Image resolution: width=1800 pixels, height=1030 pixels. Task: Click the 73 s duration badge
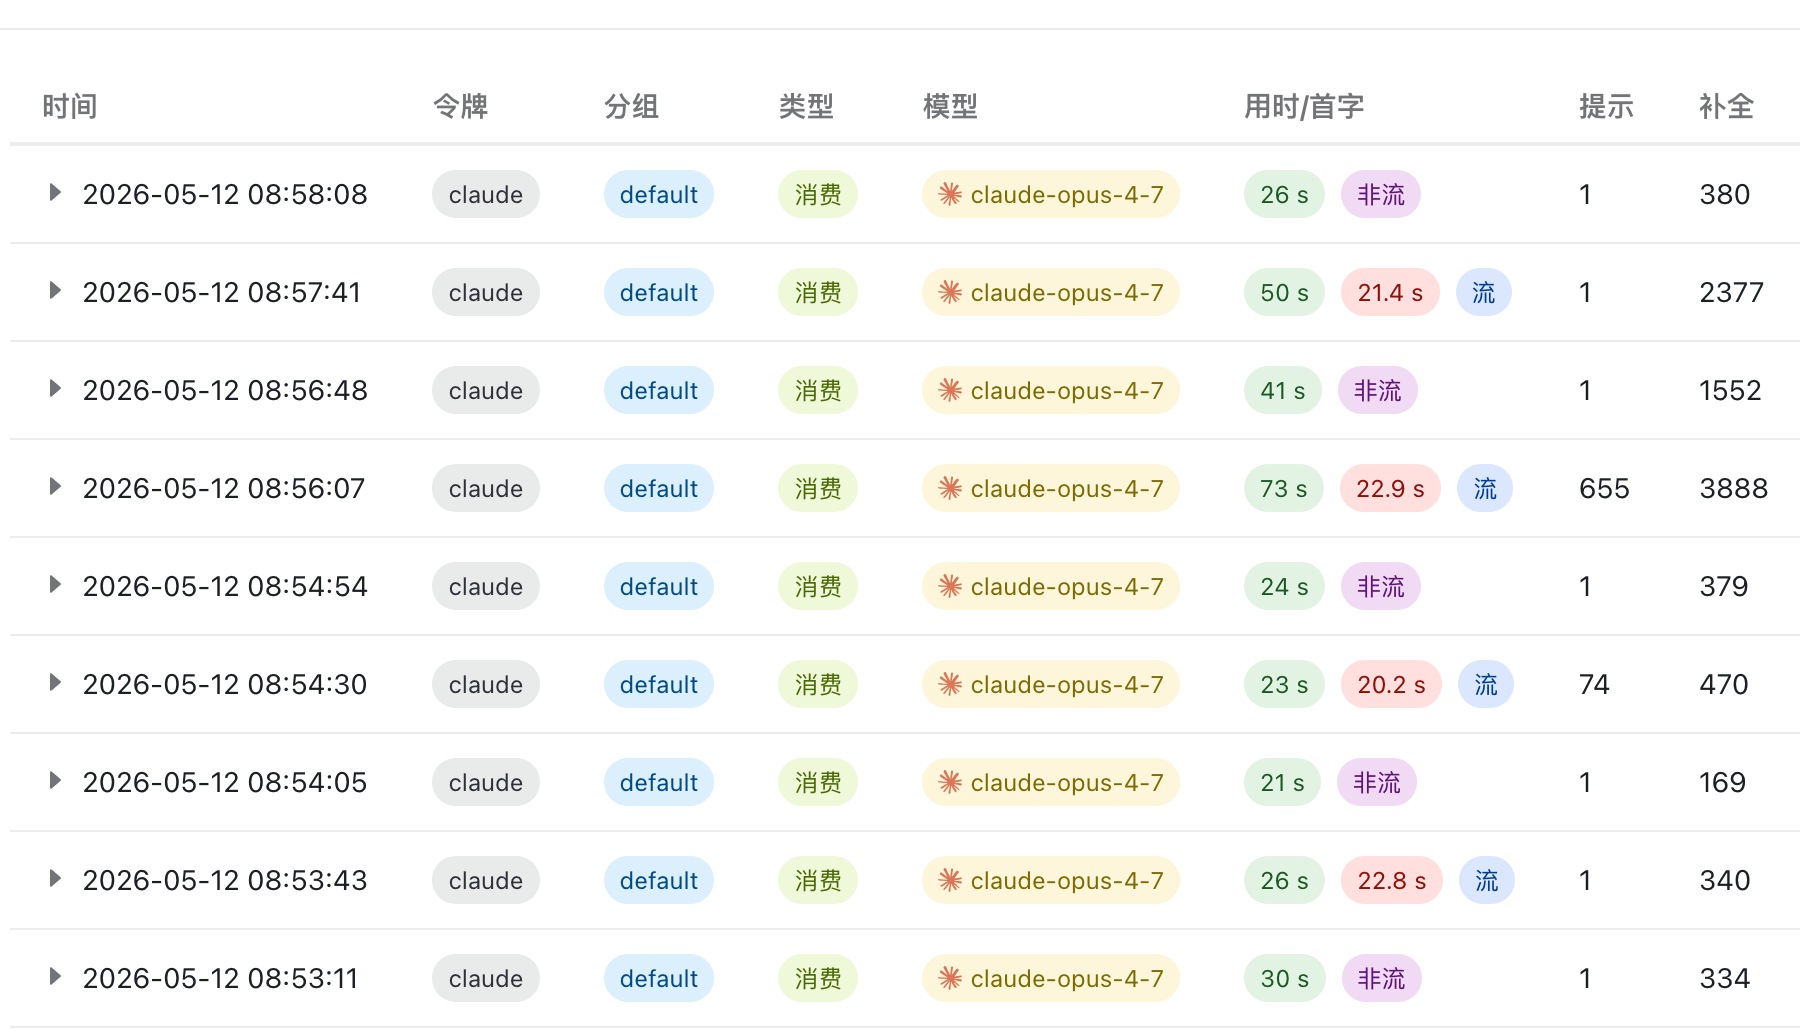click(x=1284, y=488)
